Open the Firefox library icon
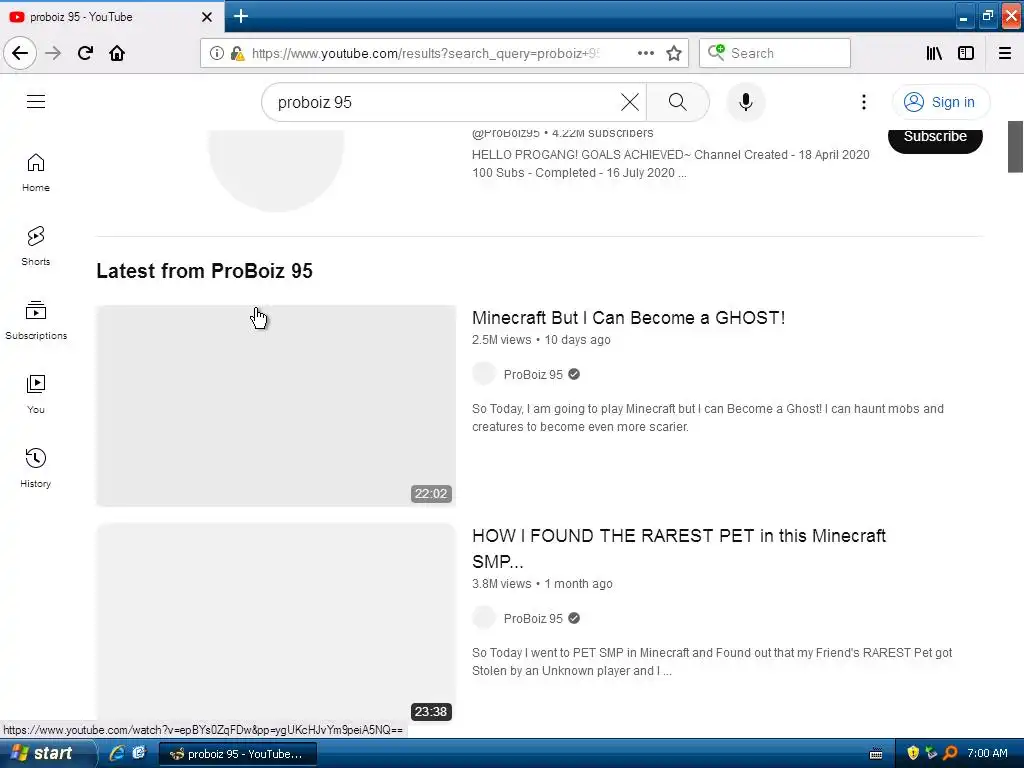Screen dimensions: 1024x768 click(x=934, y=53)
